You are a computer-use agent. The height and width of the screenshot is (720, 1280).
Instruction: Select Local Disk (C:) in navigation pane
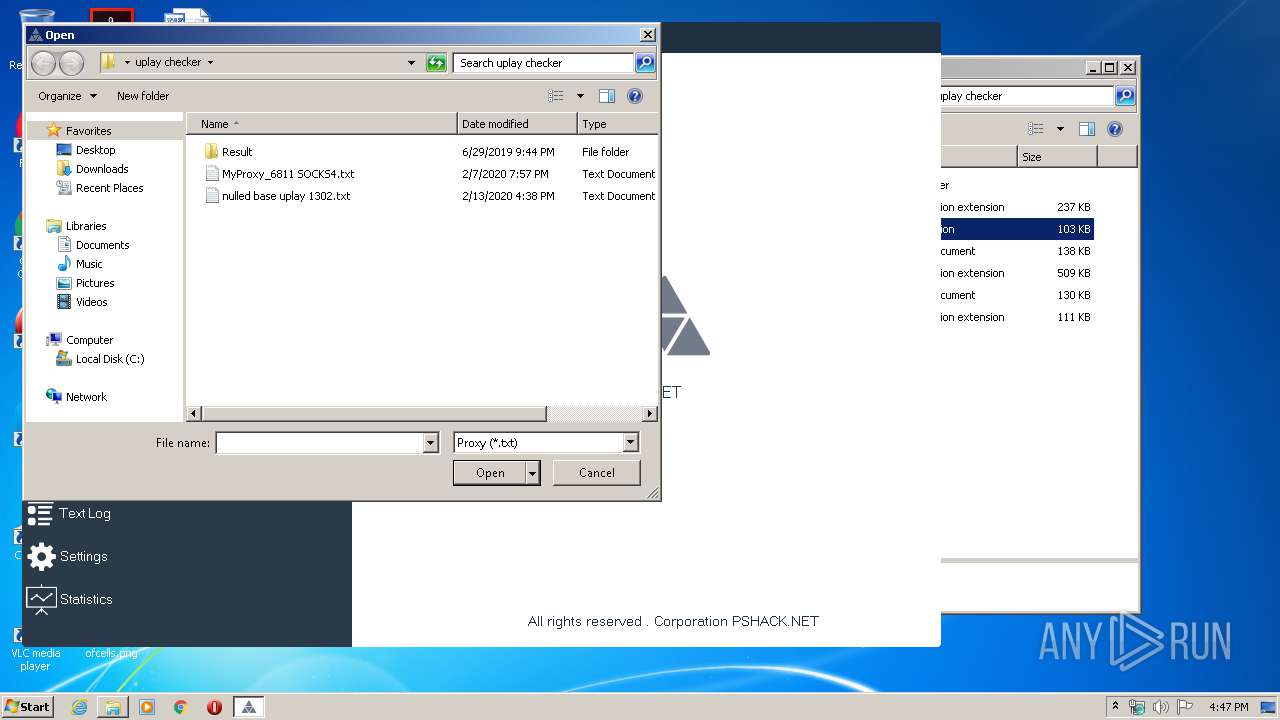(x=109, y=359)
